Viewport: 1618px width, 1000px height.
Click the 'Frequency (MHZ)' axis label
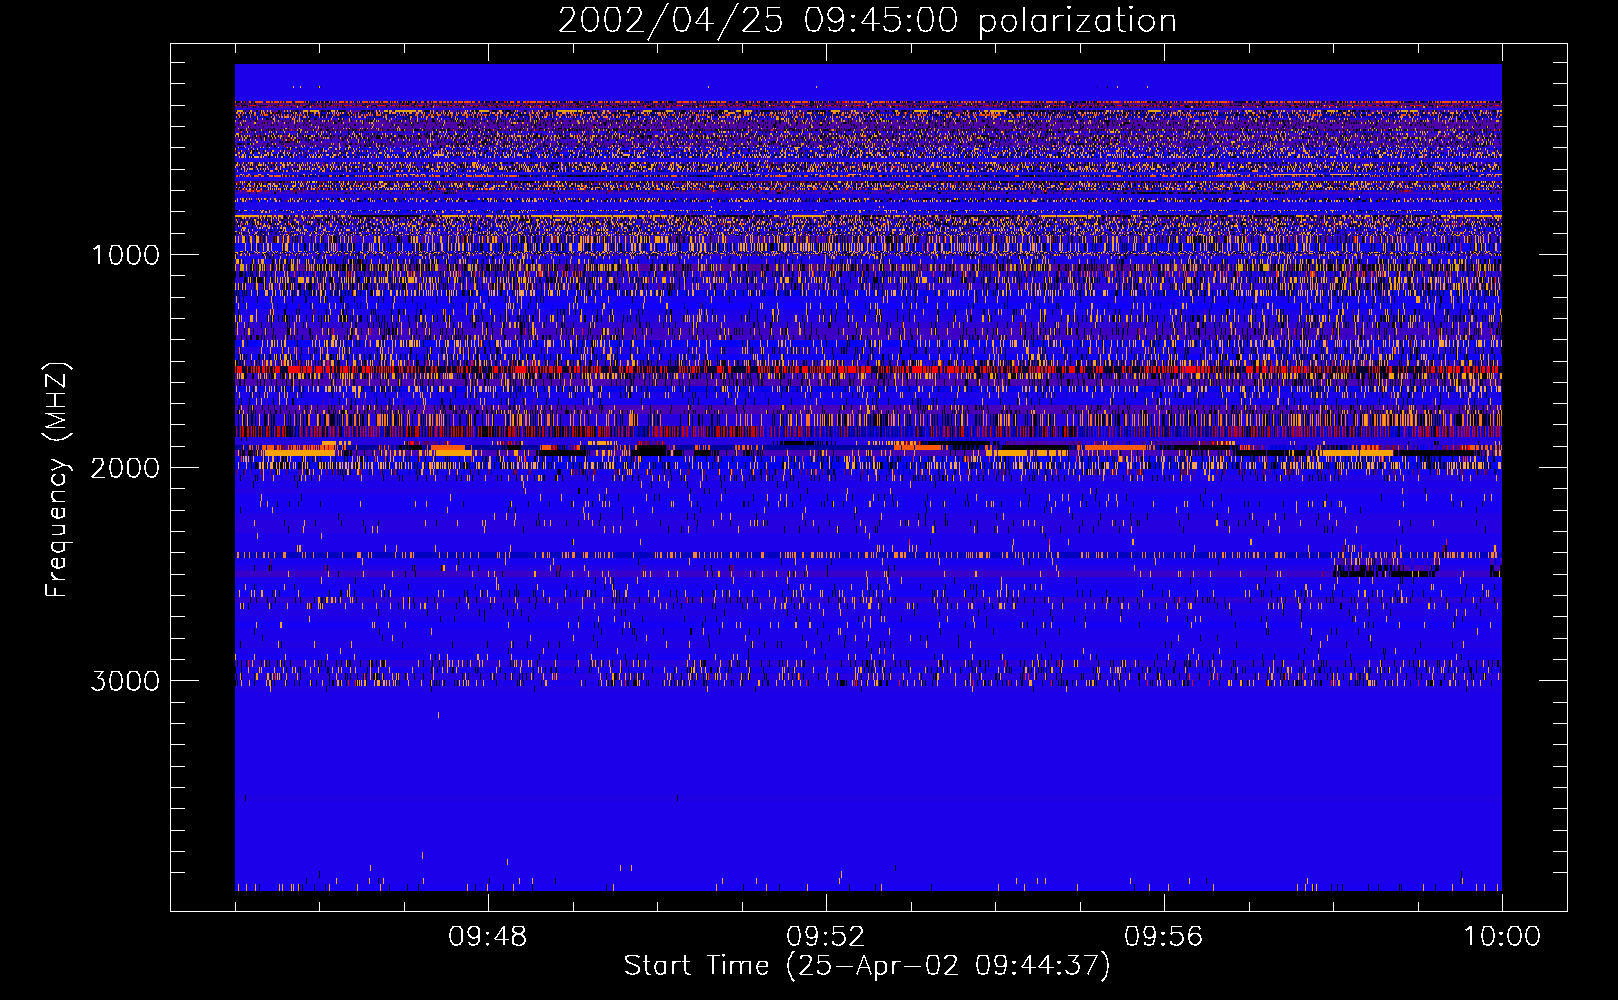pyautogui.click(x=56, y=480)
